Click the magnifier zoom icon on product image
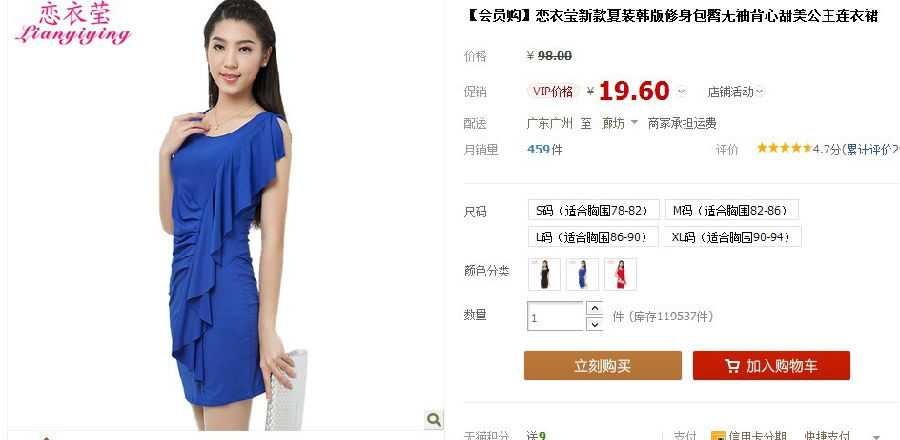 (x=434, y=419)
